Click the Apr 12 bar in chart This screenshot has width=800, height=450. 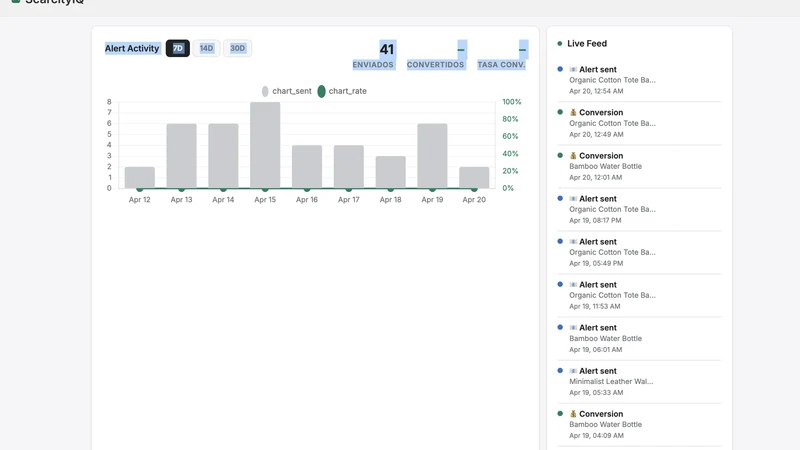point(139,178)
